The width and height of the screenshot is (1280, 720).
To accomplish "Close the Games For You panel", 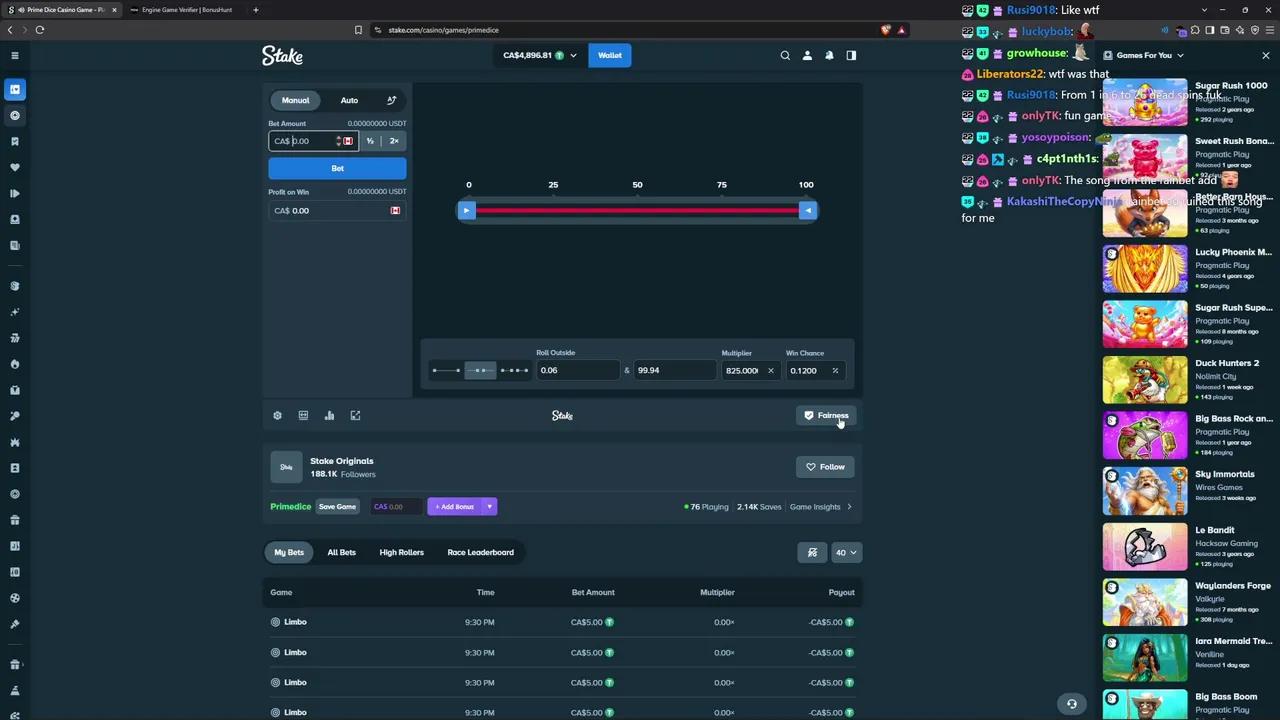I will coord(1266,55).
